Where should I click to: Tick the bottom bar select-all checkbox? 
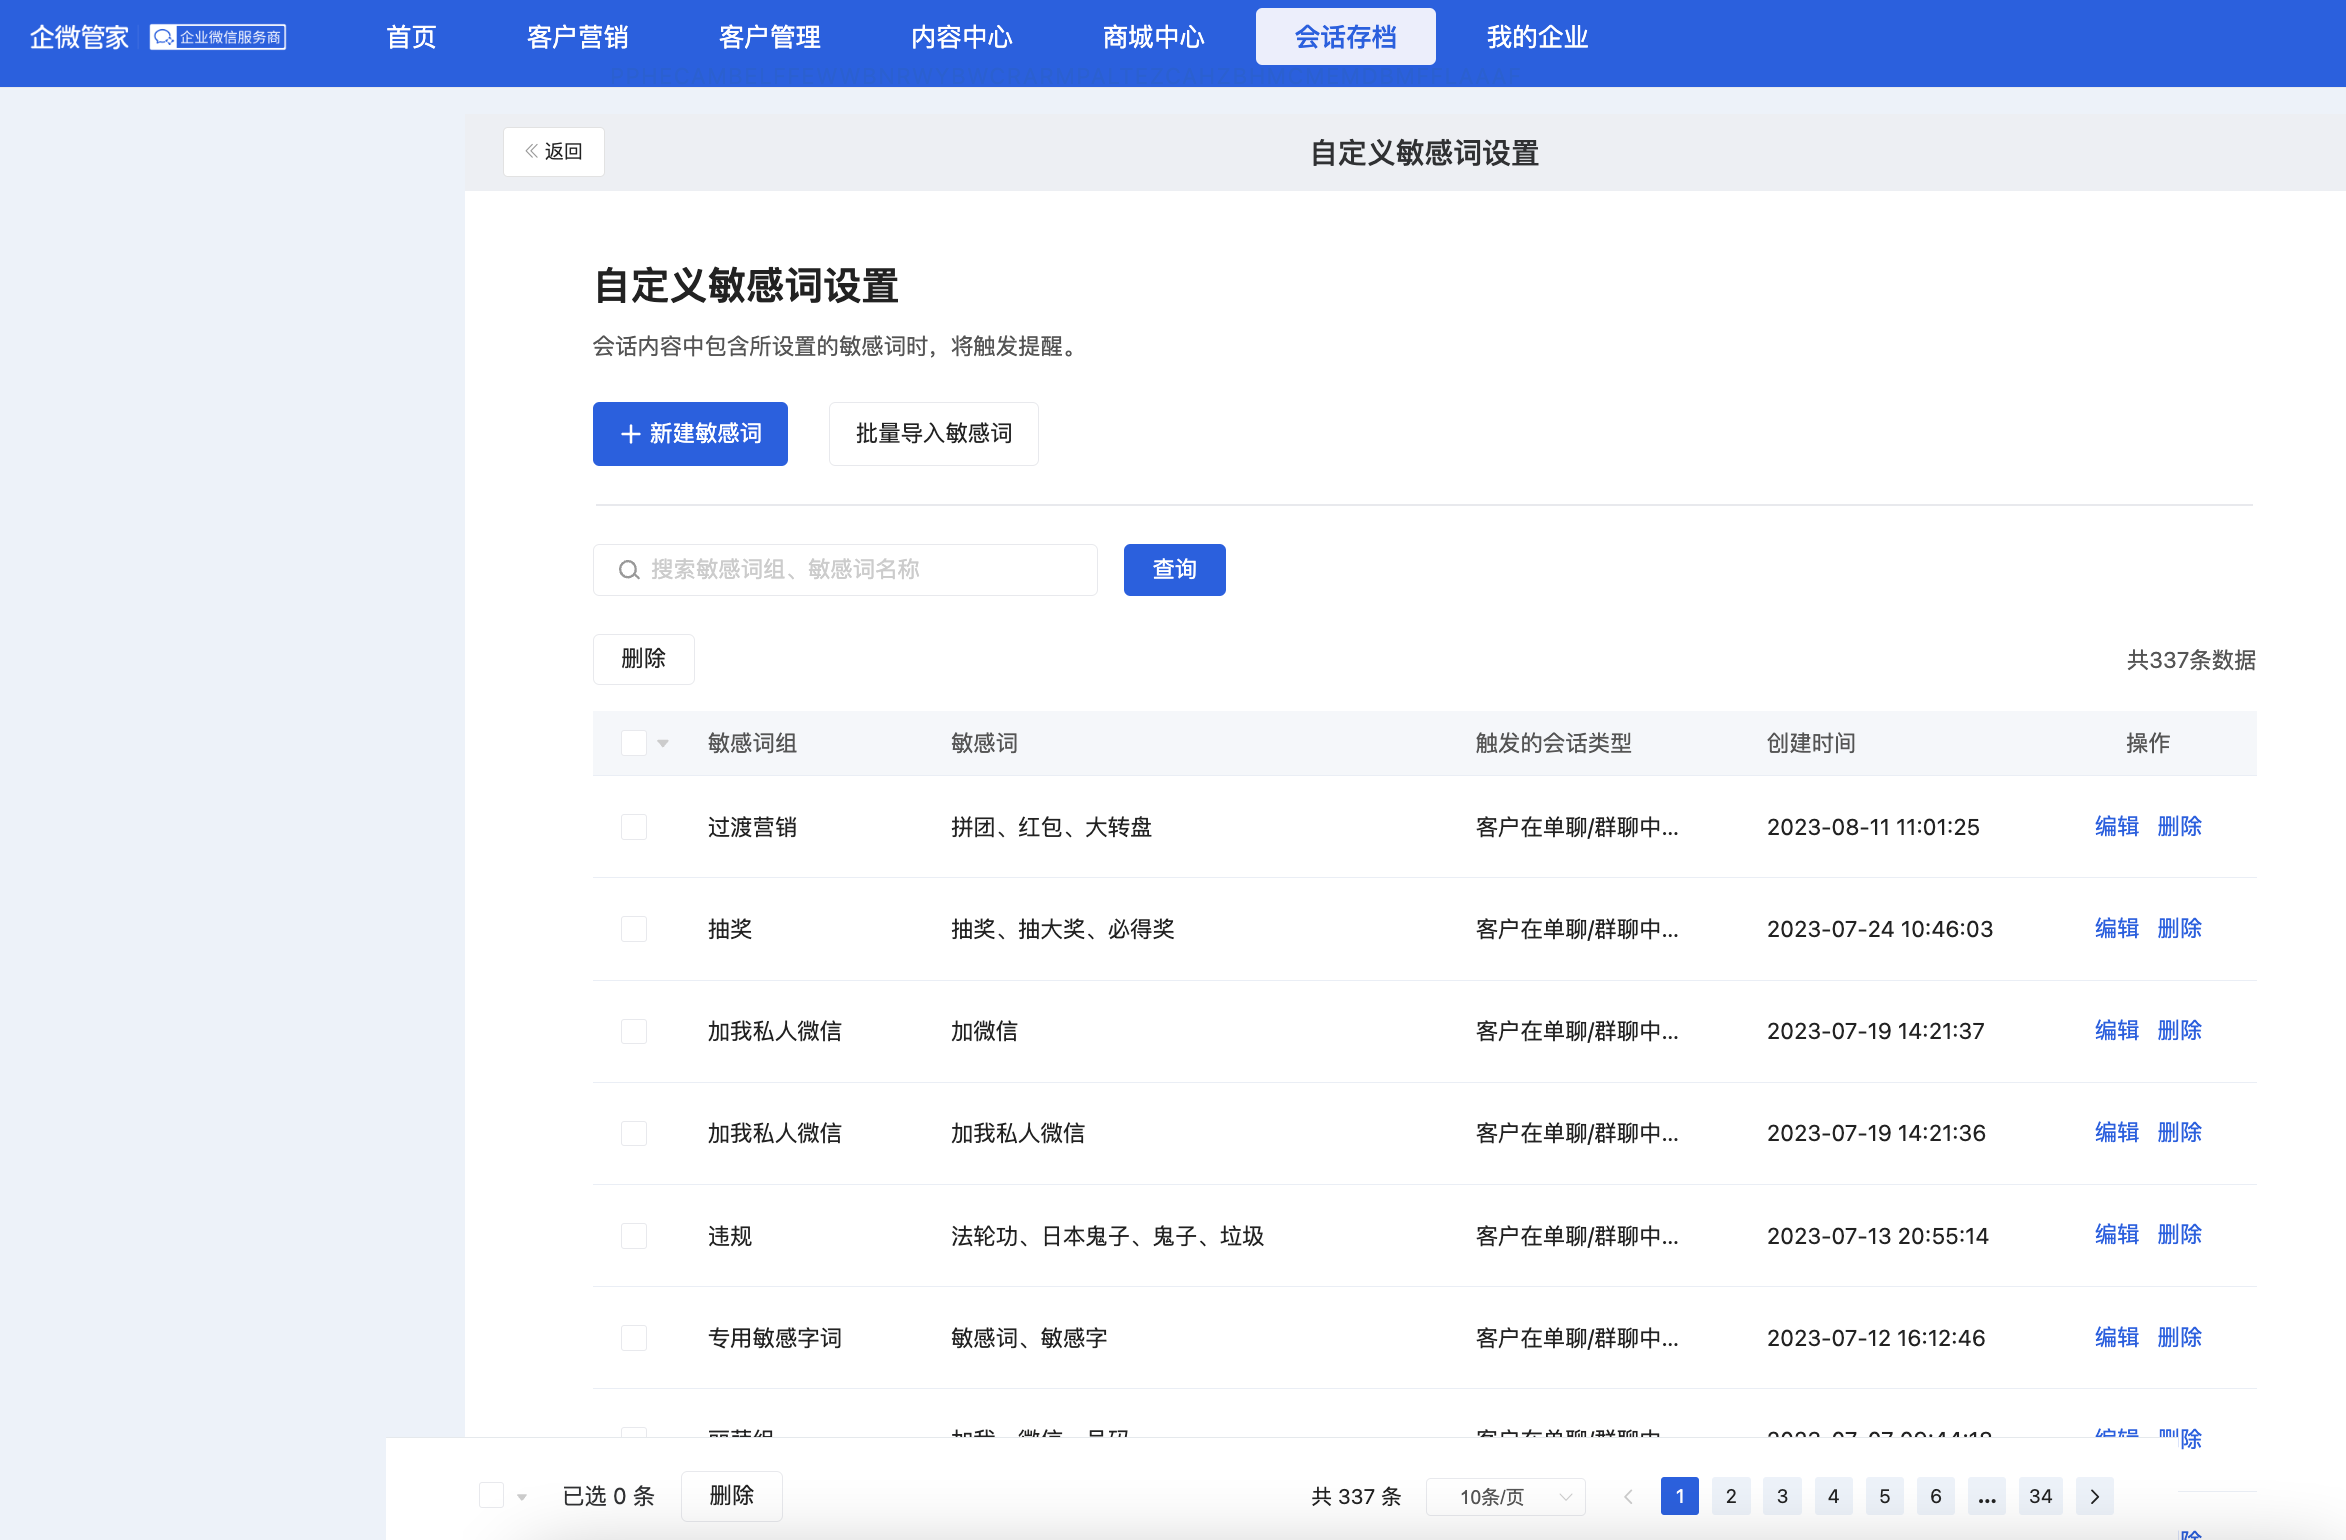[491, 1495]
